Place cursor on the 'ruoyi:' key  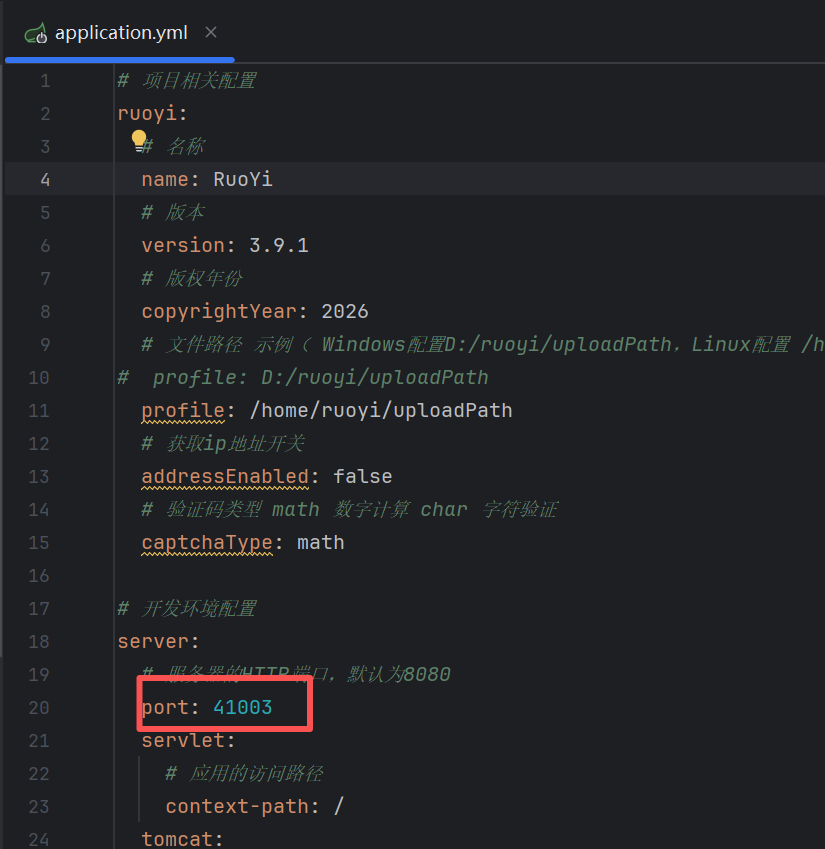[153, 114]
